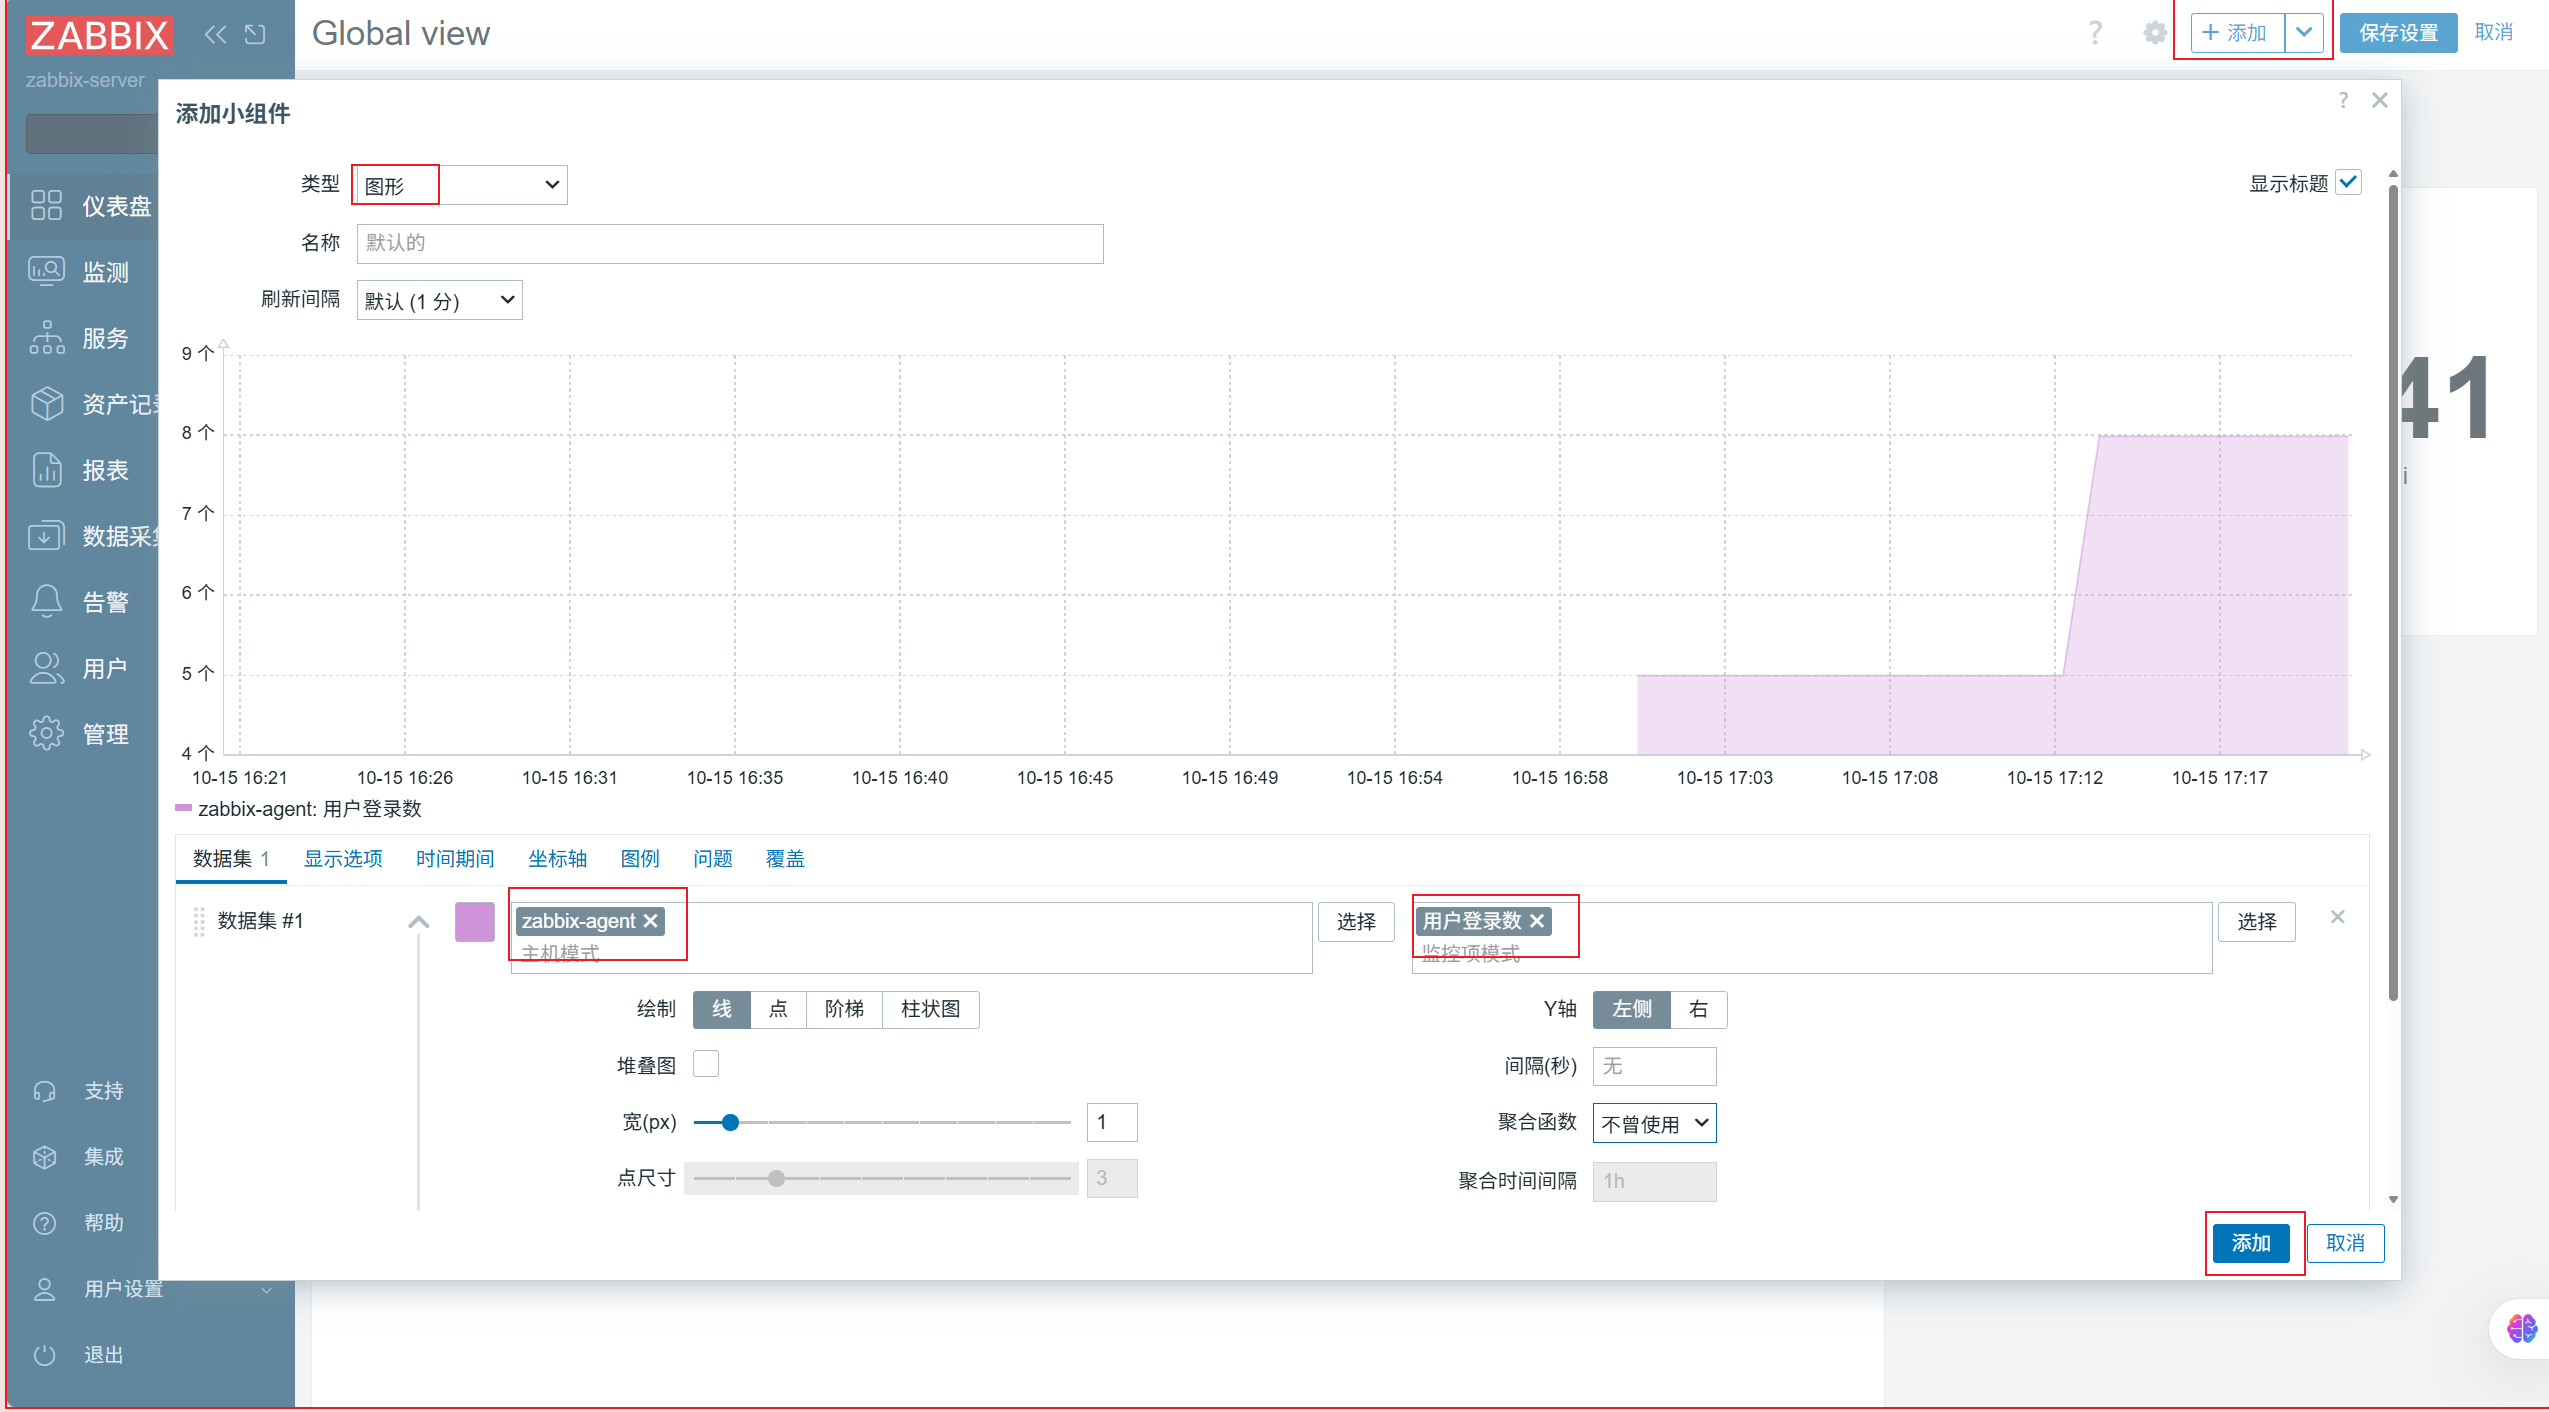Viewport: 2549px width, 1412px height.
Task: Collapse the sidebar with double-chevron icon
Action: (215, 34)
